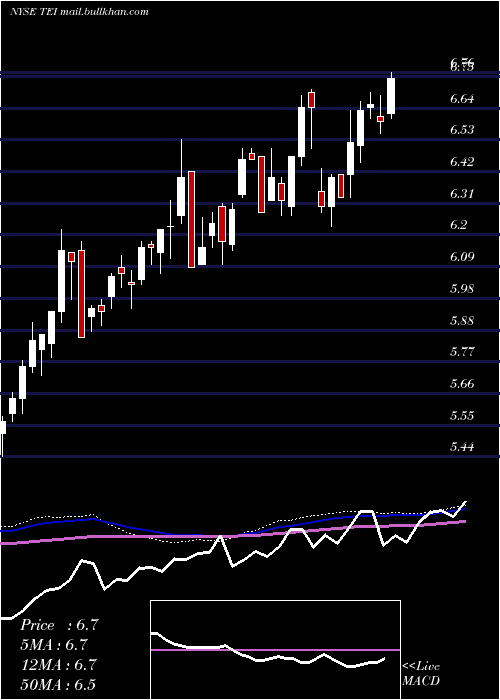This screenshot has width=500, height=700.
Task: Click the 6.53 price axis label
Action: point(462,130)
